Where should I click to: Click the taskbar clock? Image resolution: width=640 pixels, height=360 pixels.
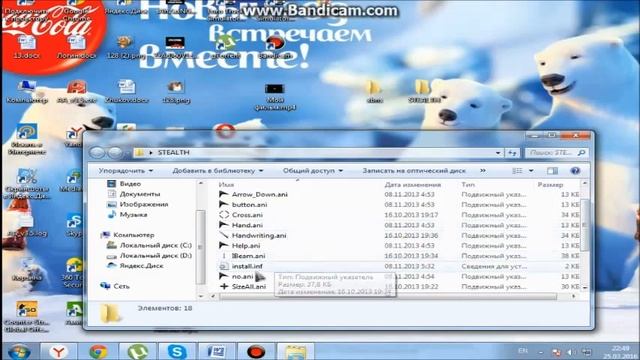(x=619, y=352)
